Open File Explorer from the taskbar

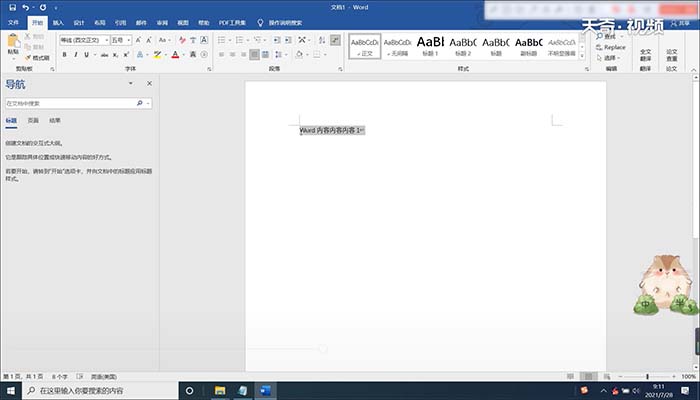click(220, 391)
